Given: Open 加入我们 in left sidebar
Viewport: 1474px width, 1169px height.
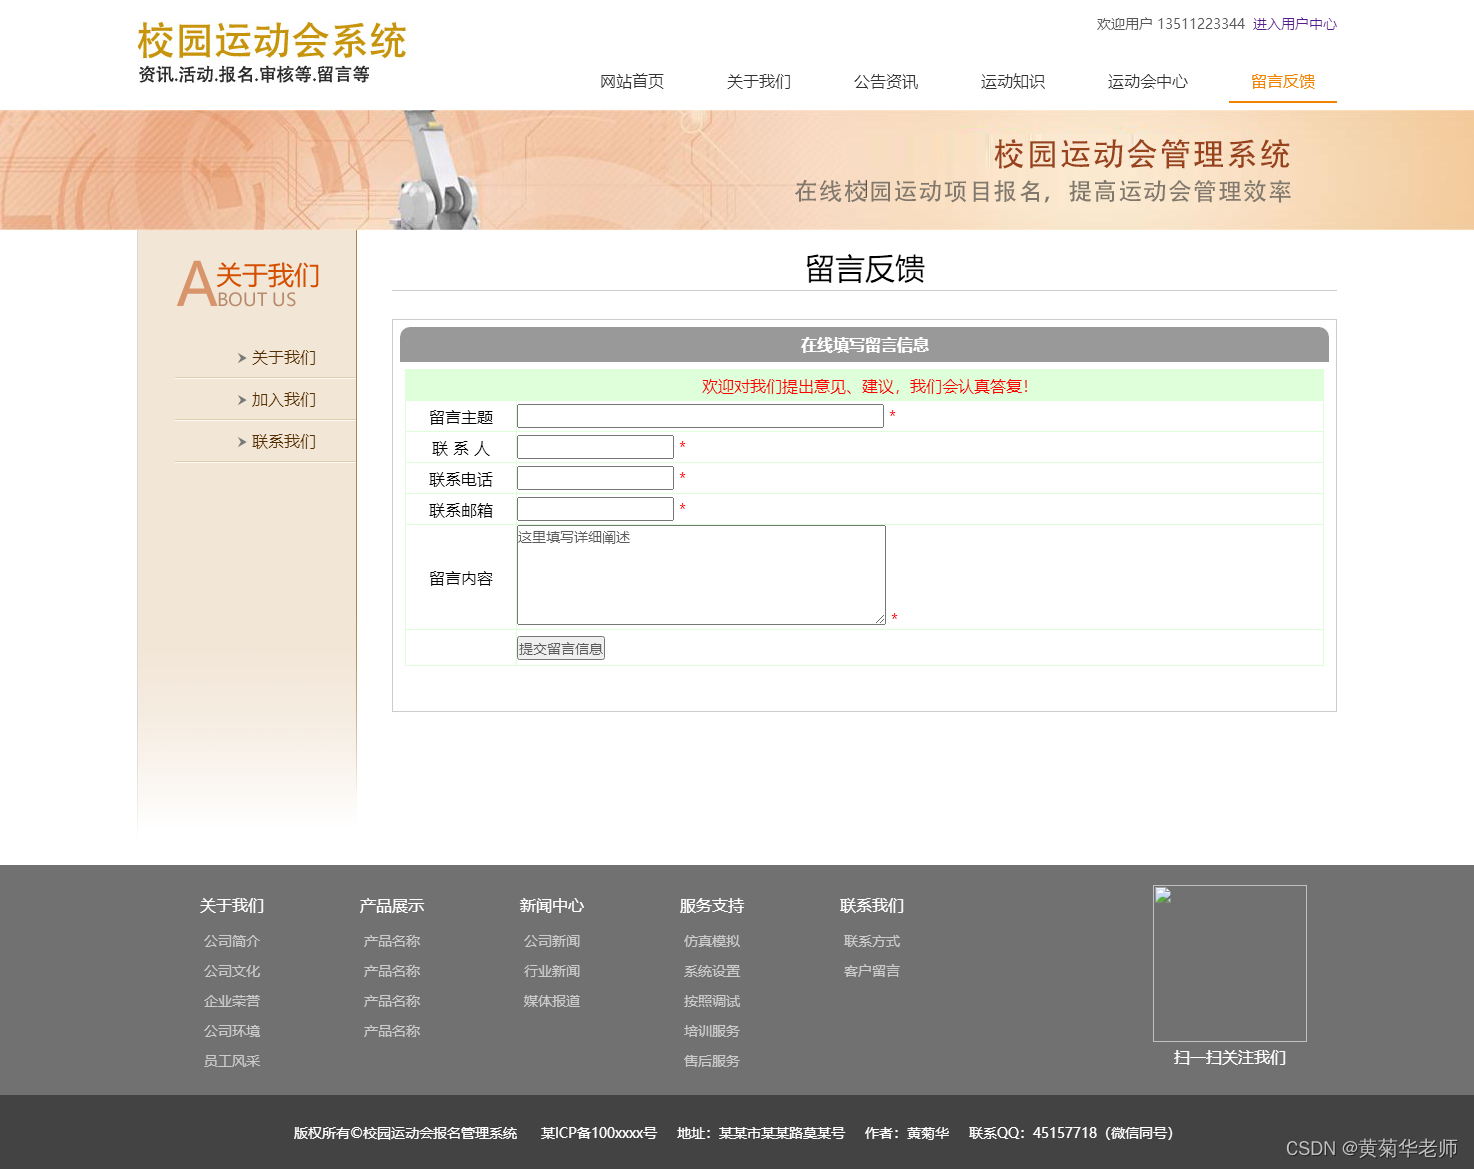Looking at the screenshot, I should tap(284, 400).
